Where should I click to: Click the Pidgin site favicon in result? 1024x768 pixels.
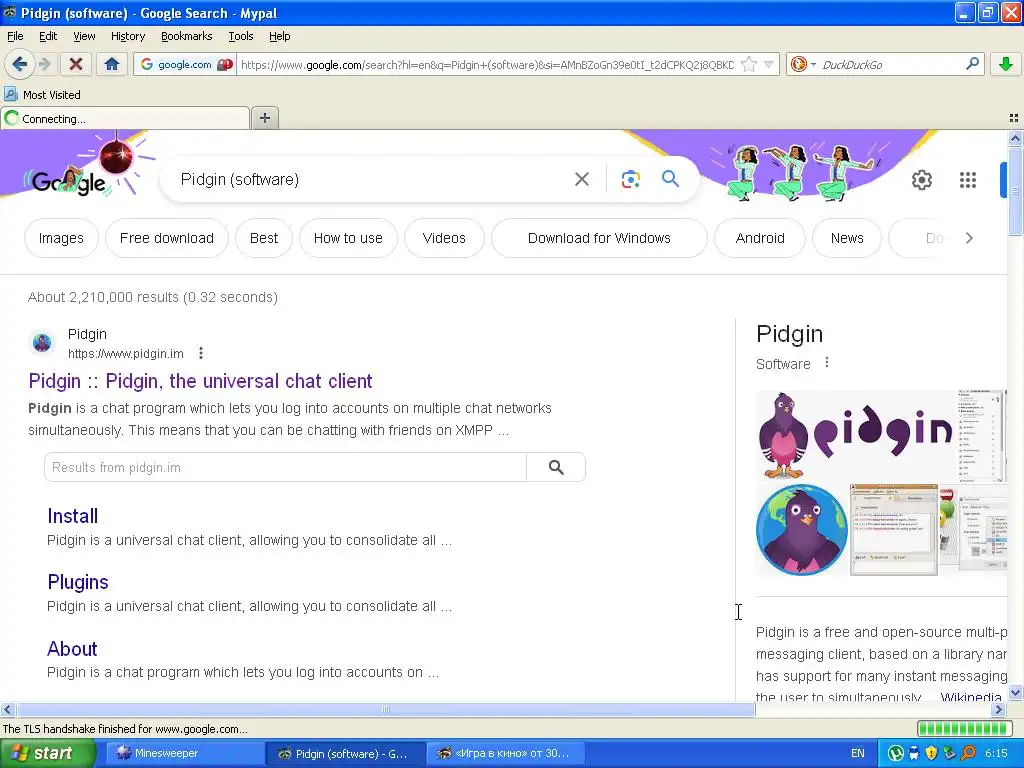click(x=42, y=342)
